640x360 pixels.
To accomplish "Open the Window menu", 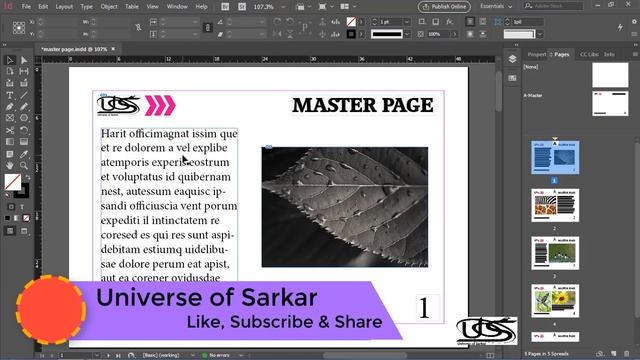I will pos(177,7).
